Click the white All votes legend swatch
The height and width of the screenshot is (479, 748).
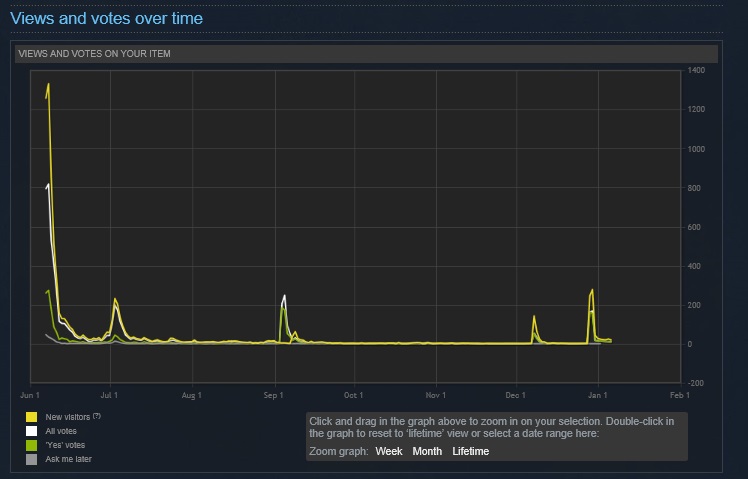coord(32,430)
